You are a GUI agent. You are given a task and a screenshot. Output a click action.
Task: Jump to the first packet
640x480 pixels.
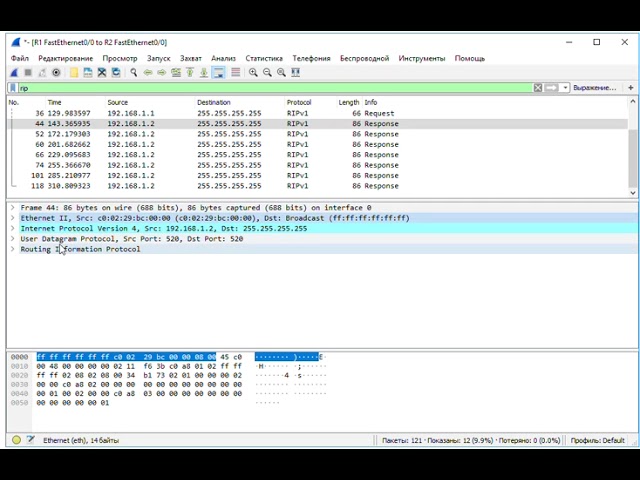pos(190,73)
